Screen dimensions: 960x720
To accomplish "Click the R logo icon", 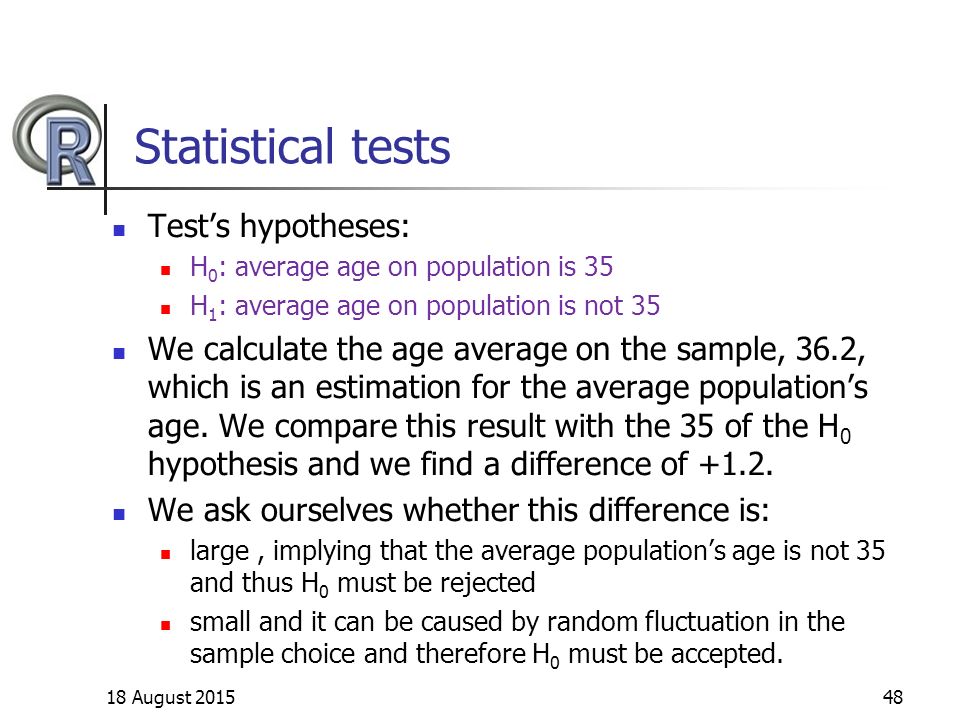I will pyautogui.click(x=57, y=140).
